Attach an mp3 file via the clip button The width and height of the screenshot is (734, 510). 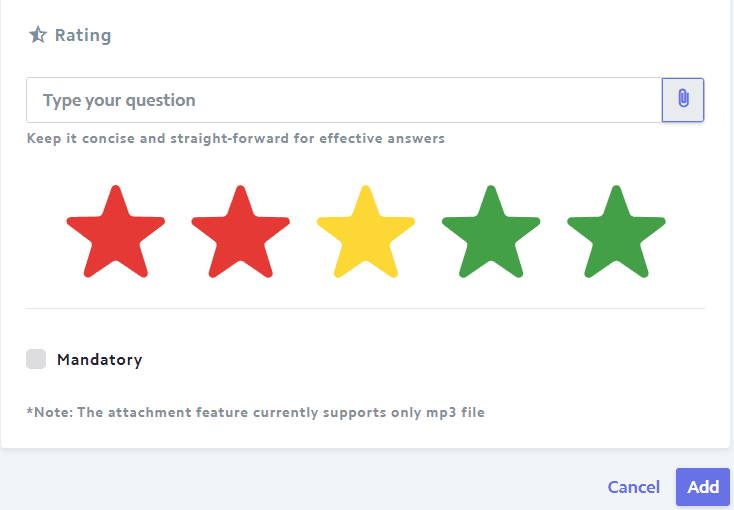(683, 100)
